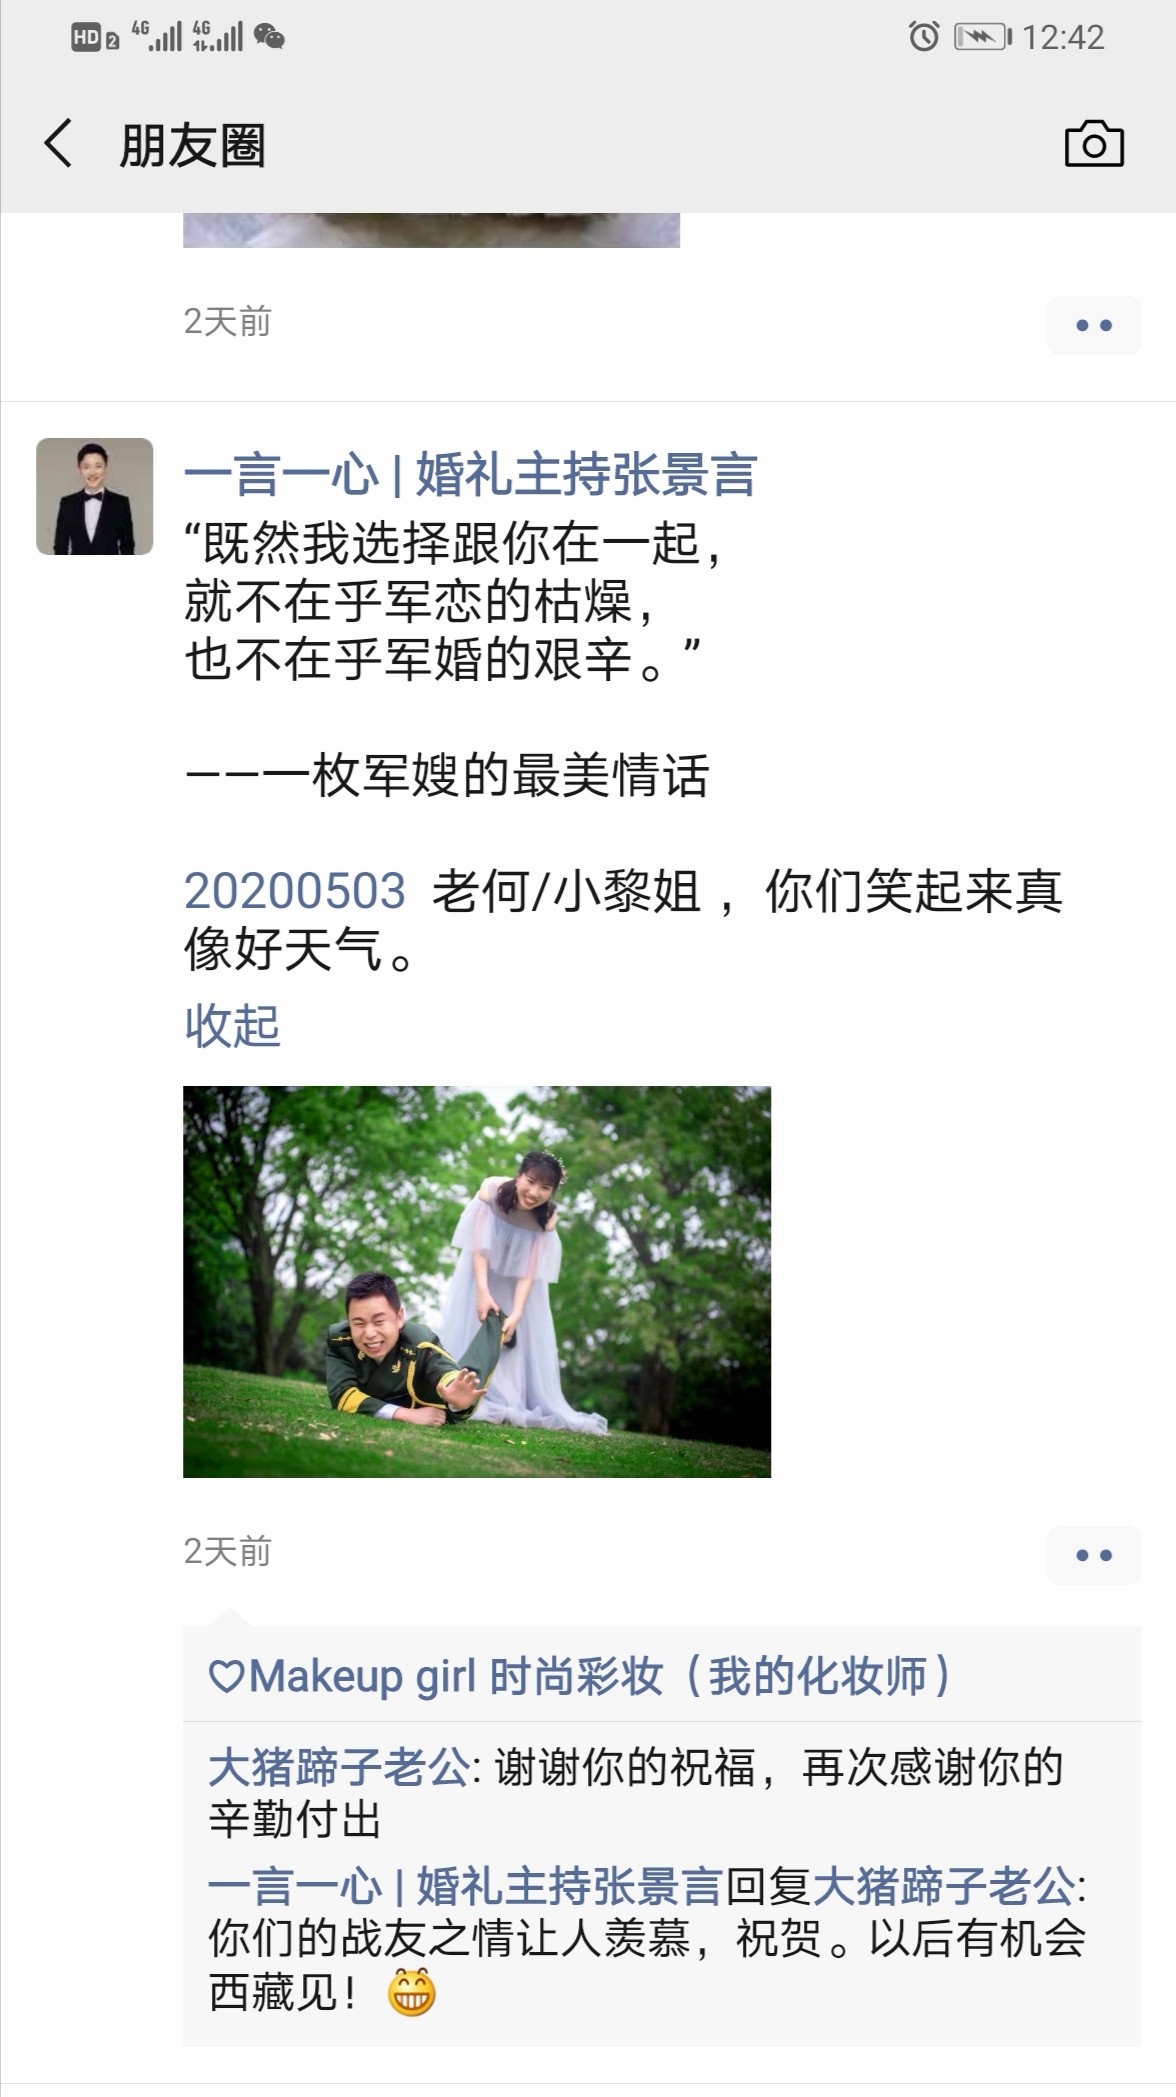The image size is (1176, 2097).
Task: Tap the WeChat notification icon in status bar
Action: [269, 38]
